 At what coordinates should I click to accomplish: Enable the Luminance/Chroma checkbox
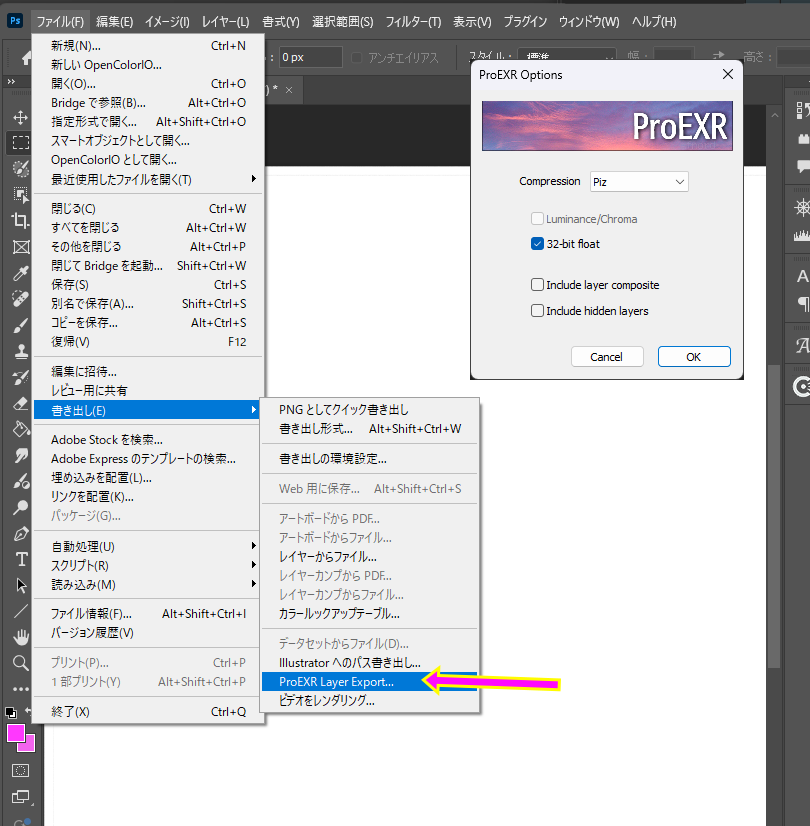(537, 219)
